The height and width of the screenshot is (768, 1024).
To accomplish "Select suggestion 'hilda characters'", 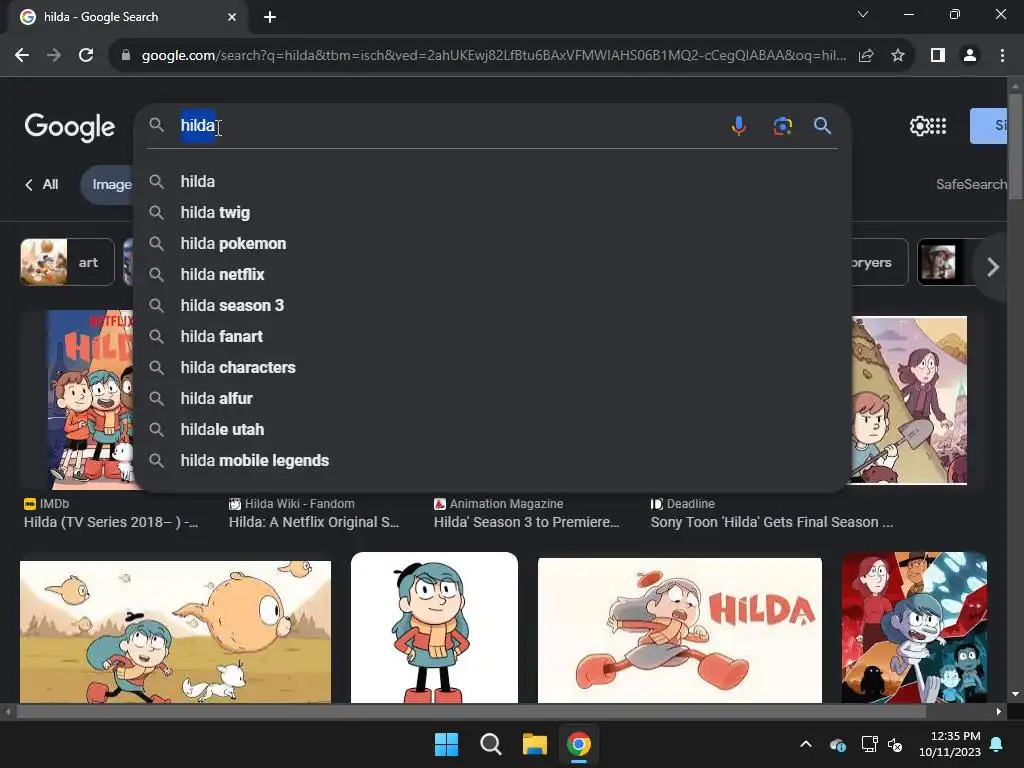I will tap(492, 368).
